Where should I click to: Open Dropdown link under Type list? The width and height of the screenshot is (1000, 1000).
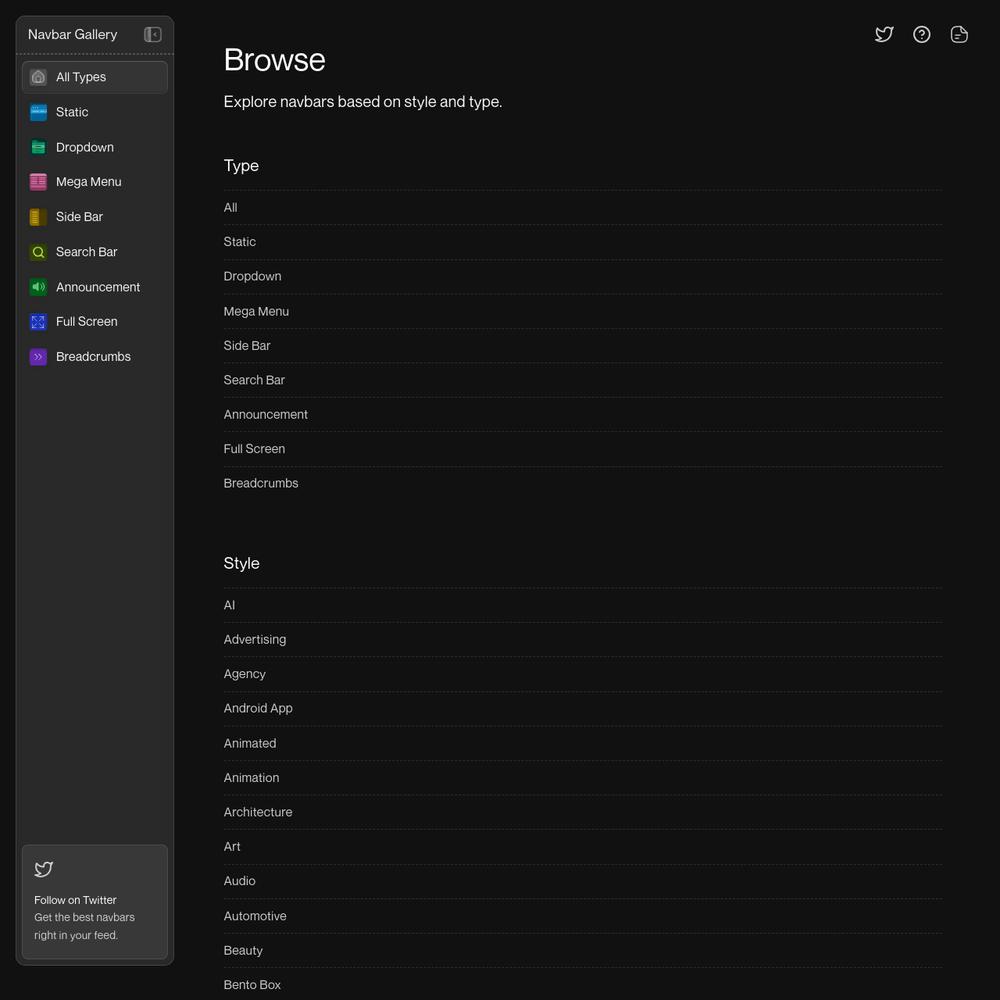[x=253, y=276]
